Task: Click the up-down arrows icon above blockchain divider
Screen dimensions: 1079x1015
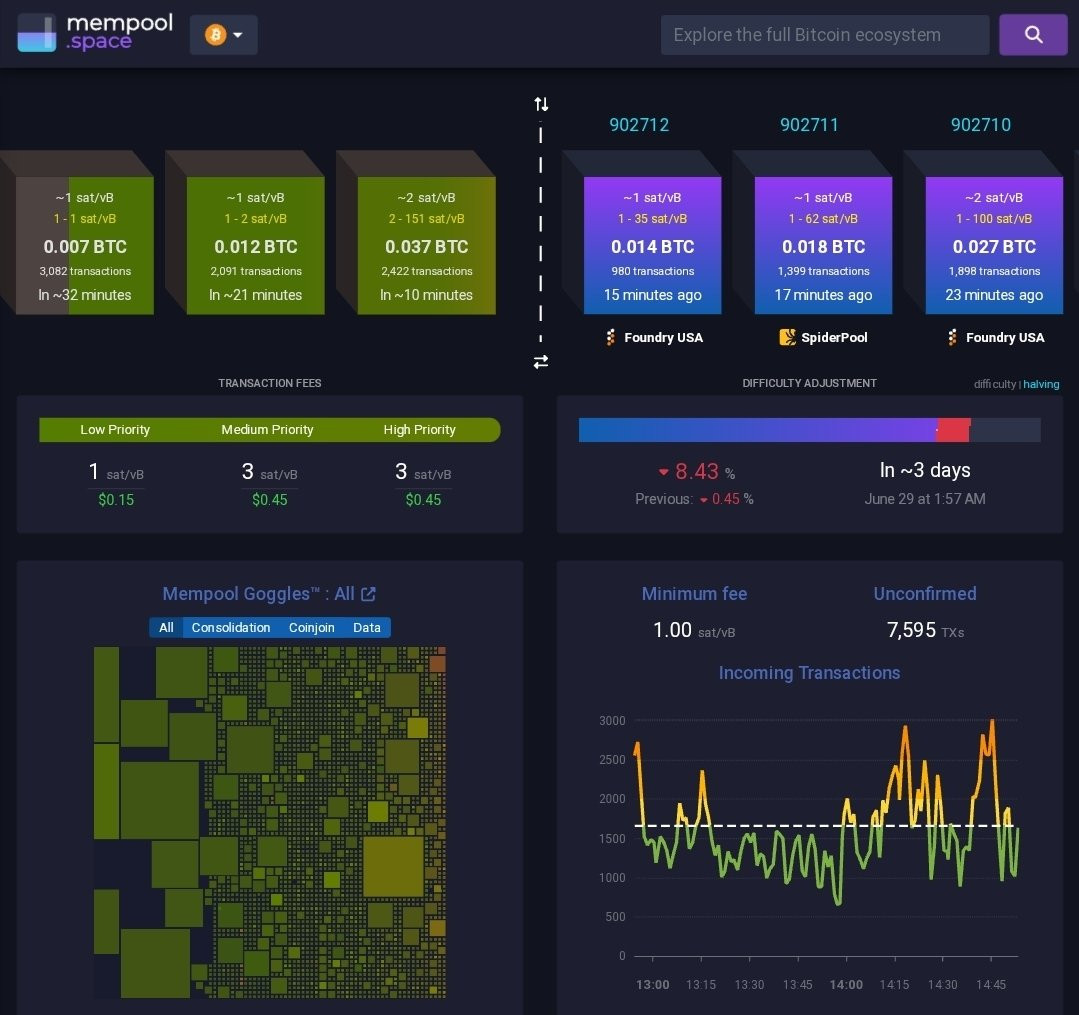Action: tap(541, 104)
